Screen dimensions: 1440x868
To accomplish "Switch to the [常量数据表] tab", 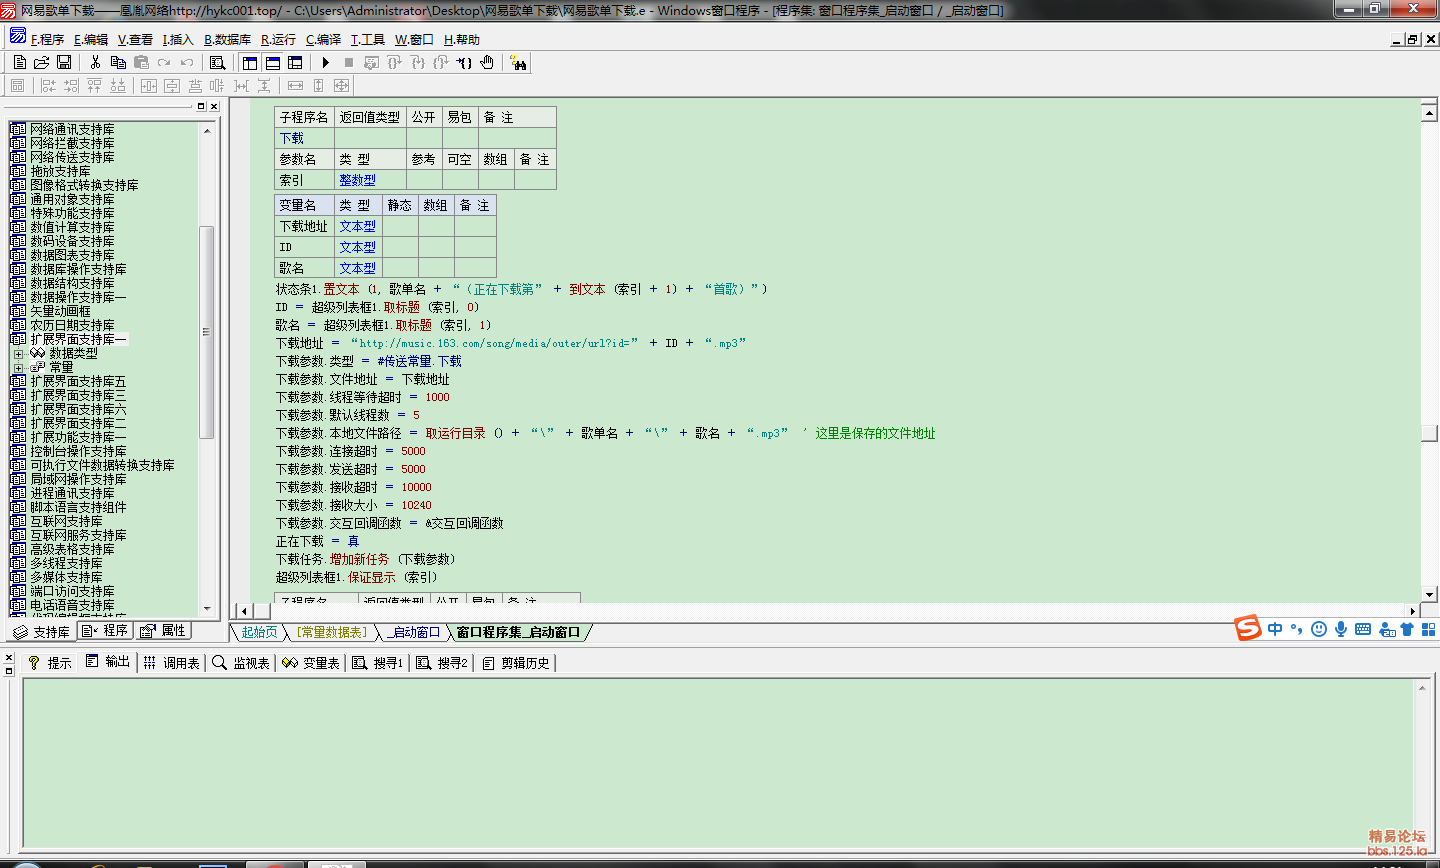I will click(x=332, y=632).
